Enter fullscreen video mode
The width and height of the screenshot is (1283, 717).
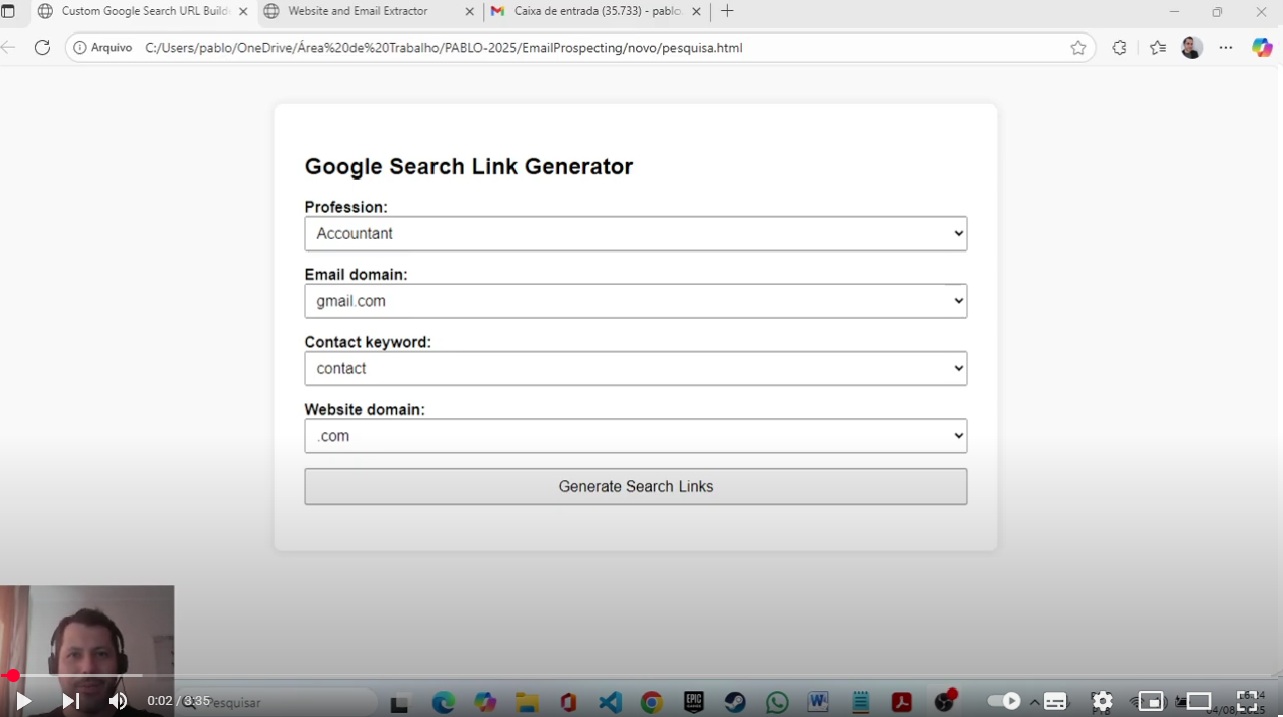(x=1247, y=701)
